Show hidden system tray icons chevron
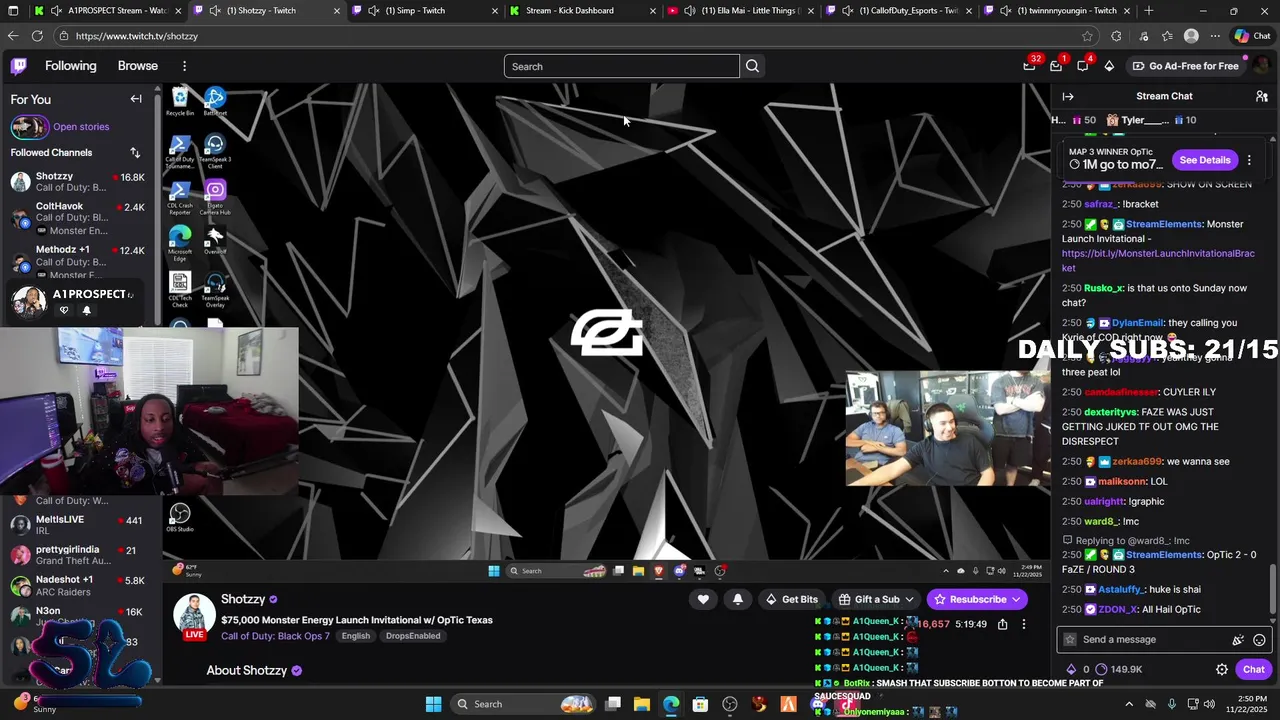This screenshot has width=1280, height=720. [x=1129, y=704]
